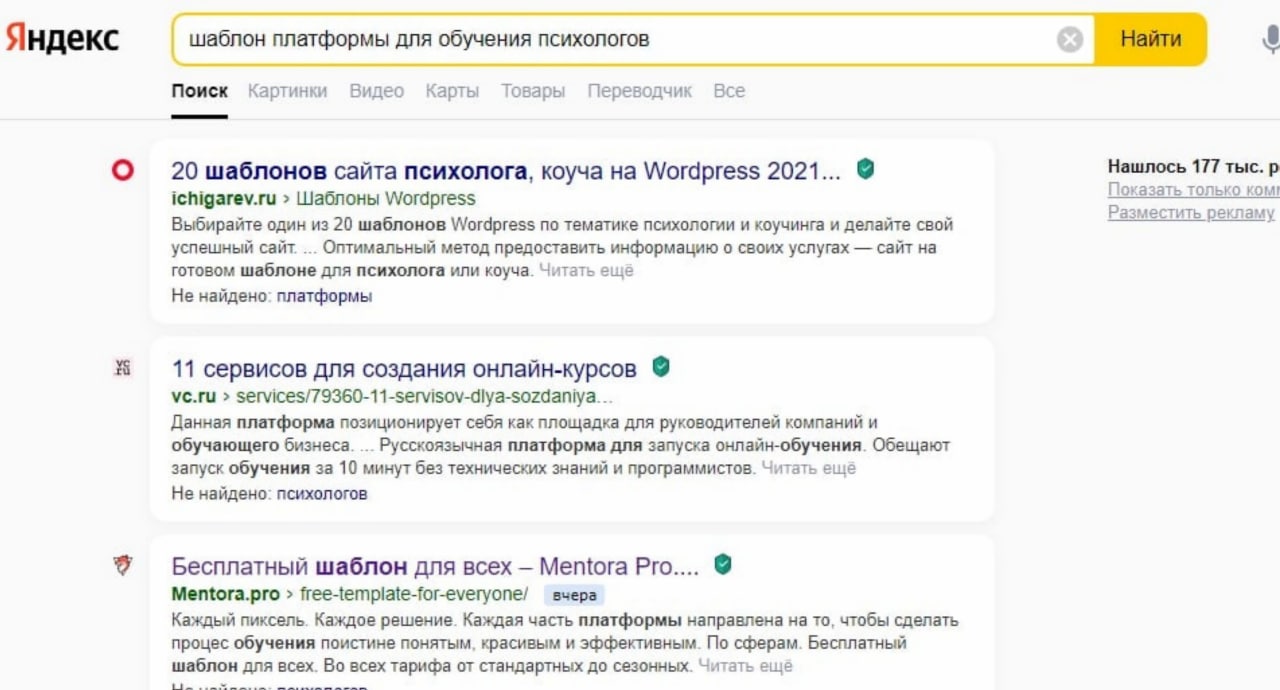Click the vc.ru favicon
The height and width of the screenshot is (690, 1280).
(122, 368)
